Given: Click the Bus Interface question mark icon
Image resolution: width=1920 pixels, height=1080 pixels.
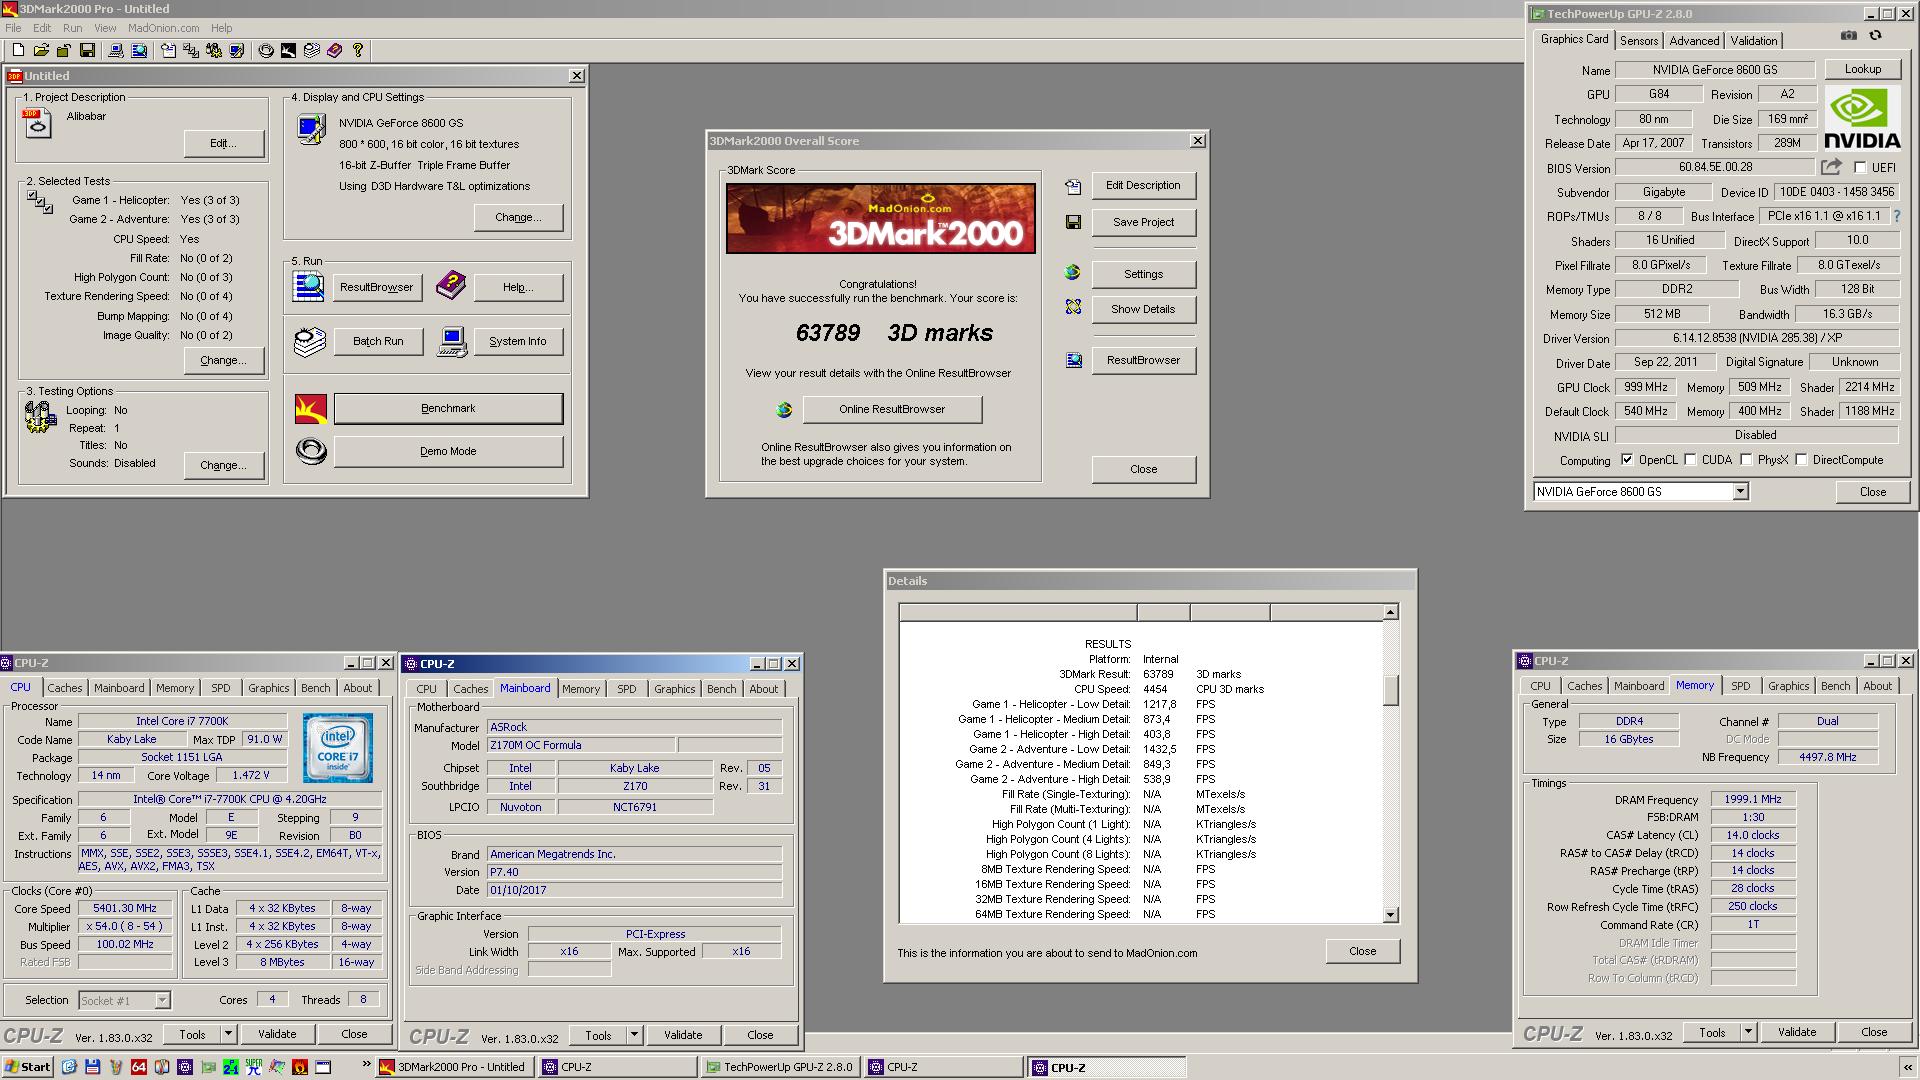Looking at the screenshot, I should pyautogui.click(x=1897, y=216).
